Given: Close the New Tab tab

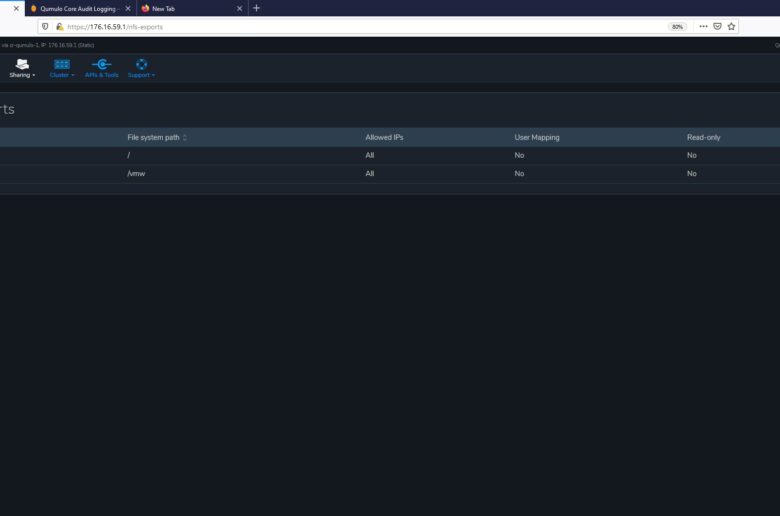Looking at the screenshot, I should (x=239, y=8).
